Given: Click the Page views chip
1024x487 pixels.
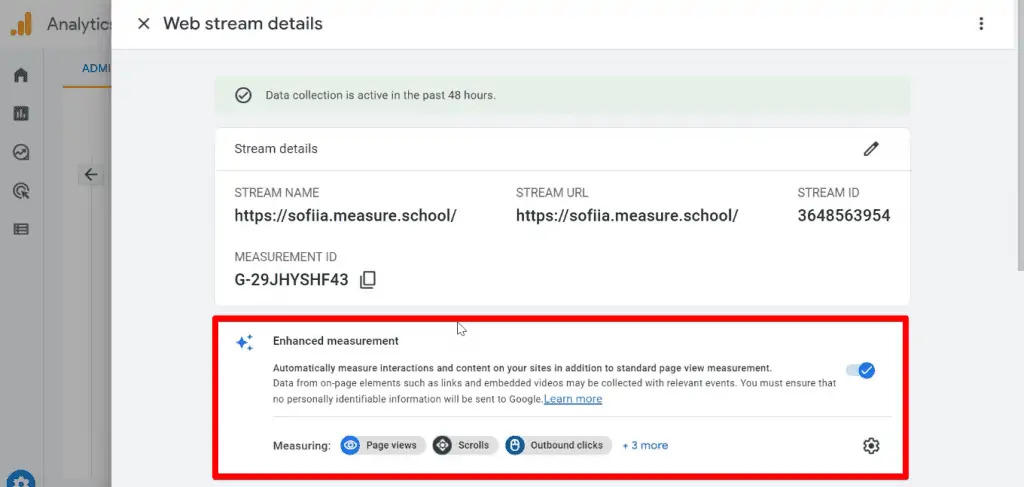Looking at the screenshot, I should tap(383, 445).
